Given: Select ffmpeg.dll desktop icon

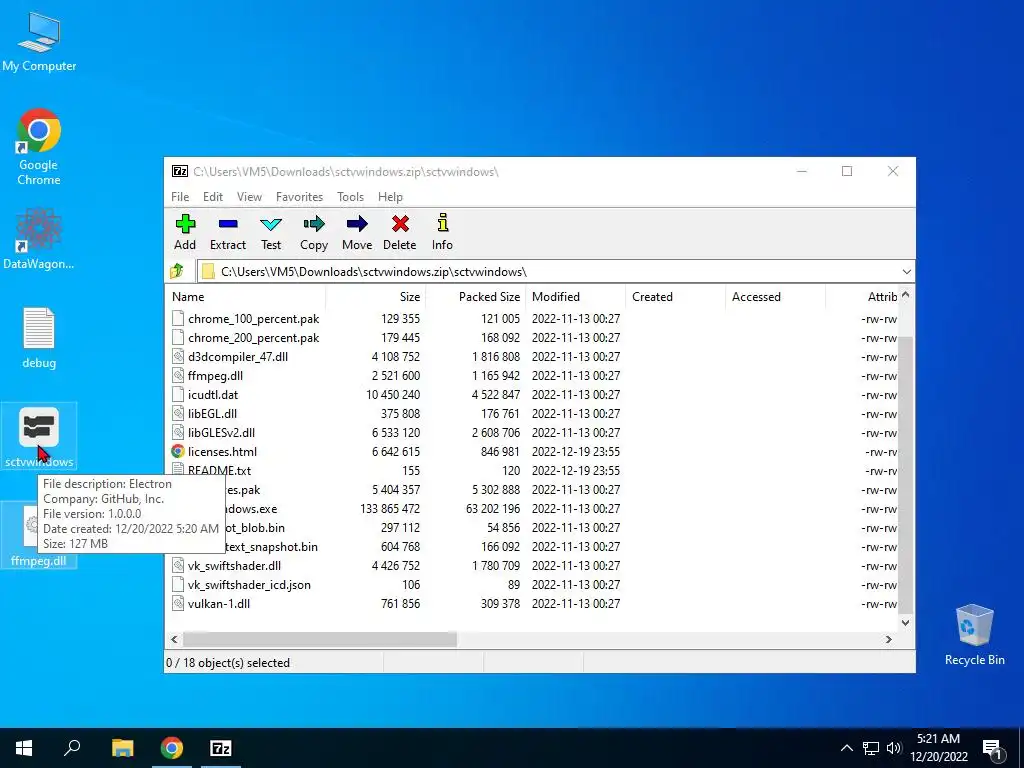Looking at the screenshot, I should [x=39, y=536].
